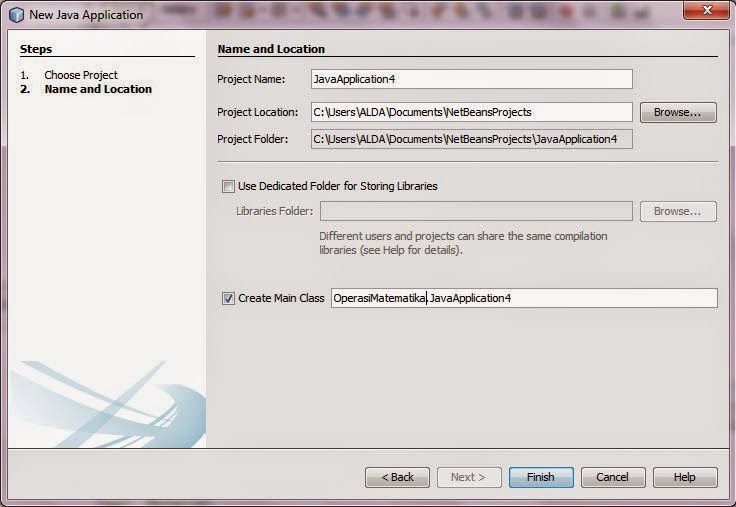Select the Project Folder path field
The image size is (736, 507).
[472, 139]
